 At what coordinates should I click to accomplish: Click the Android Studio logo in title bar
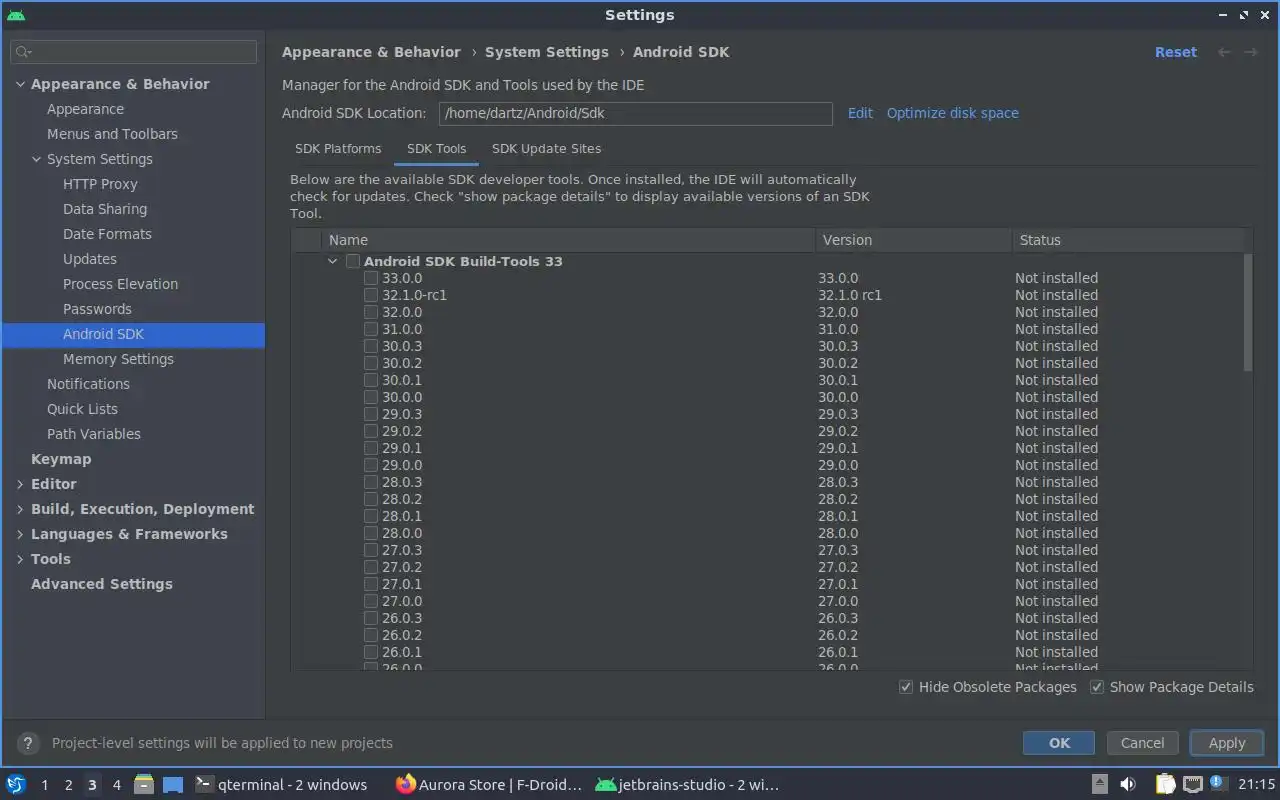tap(15, 15)
